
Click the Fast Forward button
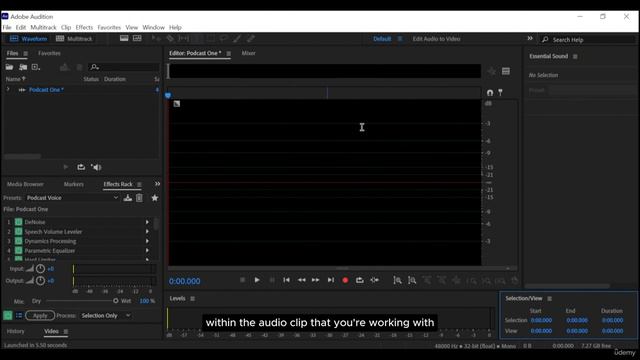pos(316,280)
